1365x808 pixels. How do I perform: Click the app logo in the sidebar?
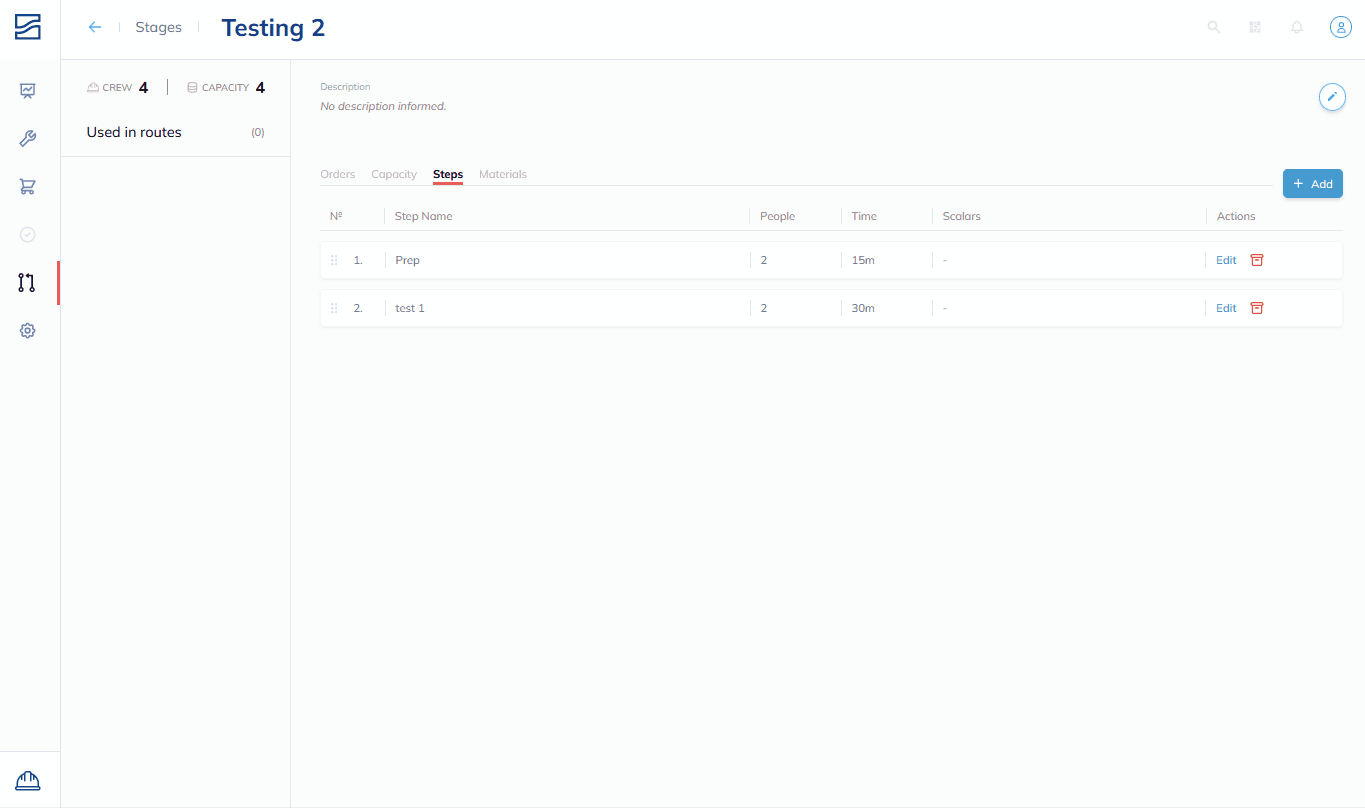coord(28,27)
